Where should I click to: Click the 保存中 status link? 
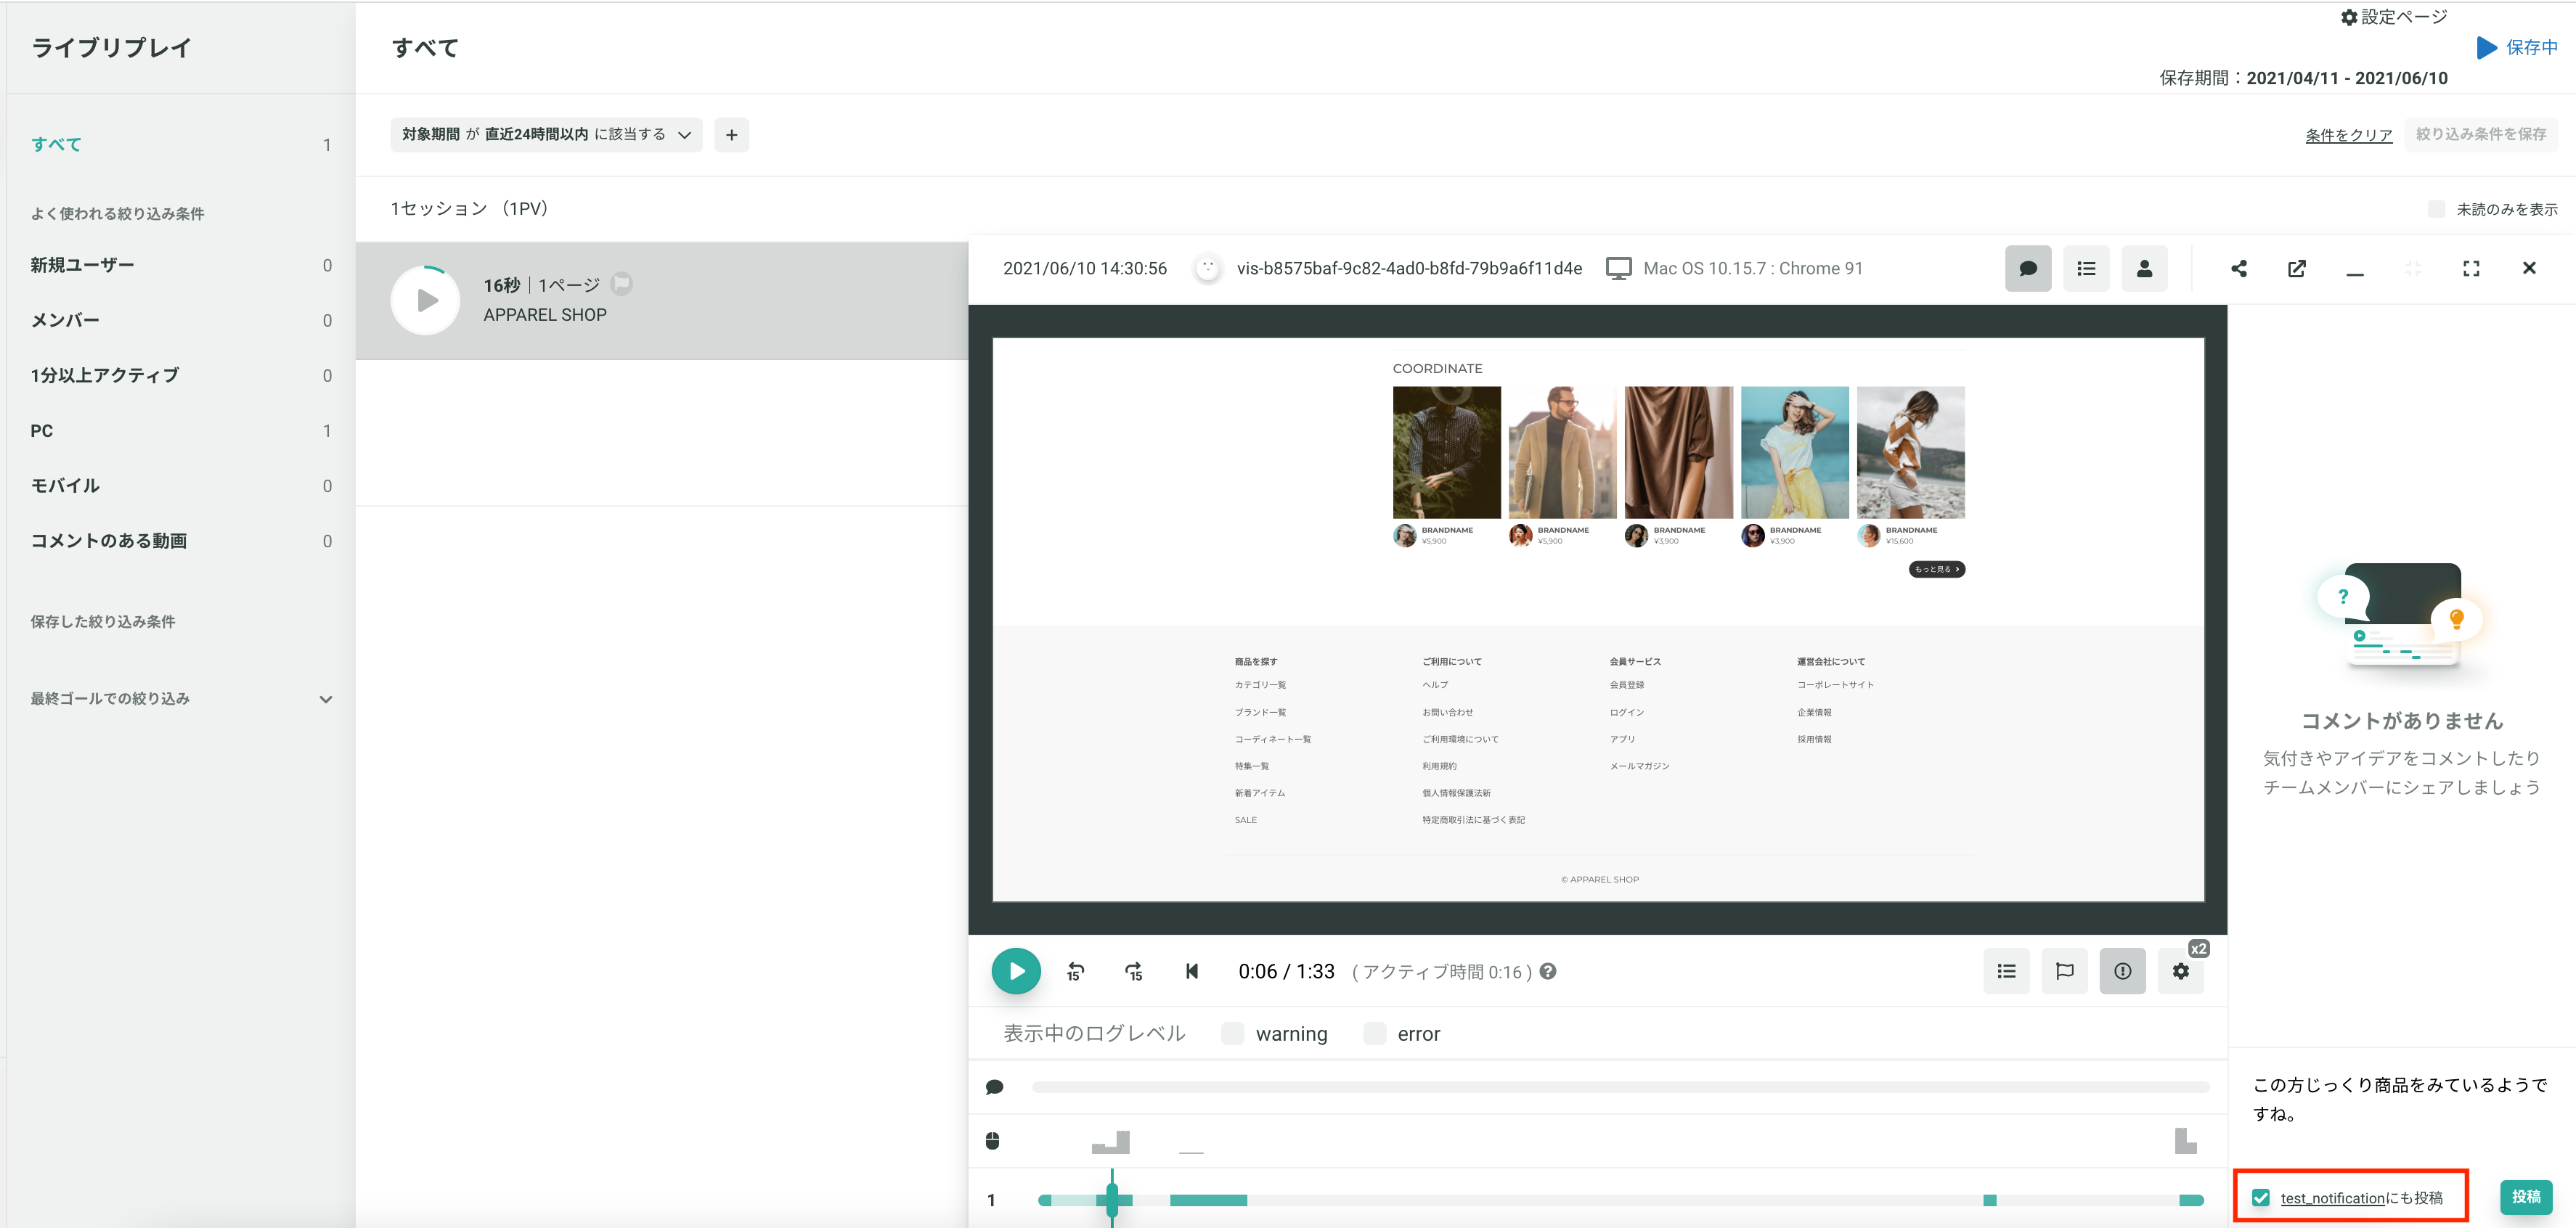pyautogui.click(x=2531, y=47)
